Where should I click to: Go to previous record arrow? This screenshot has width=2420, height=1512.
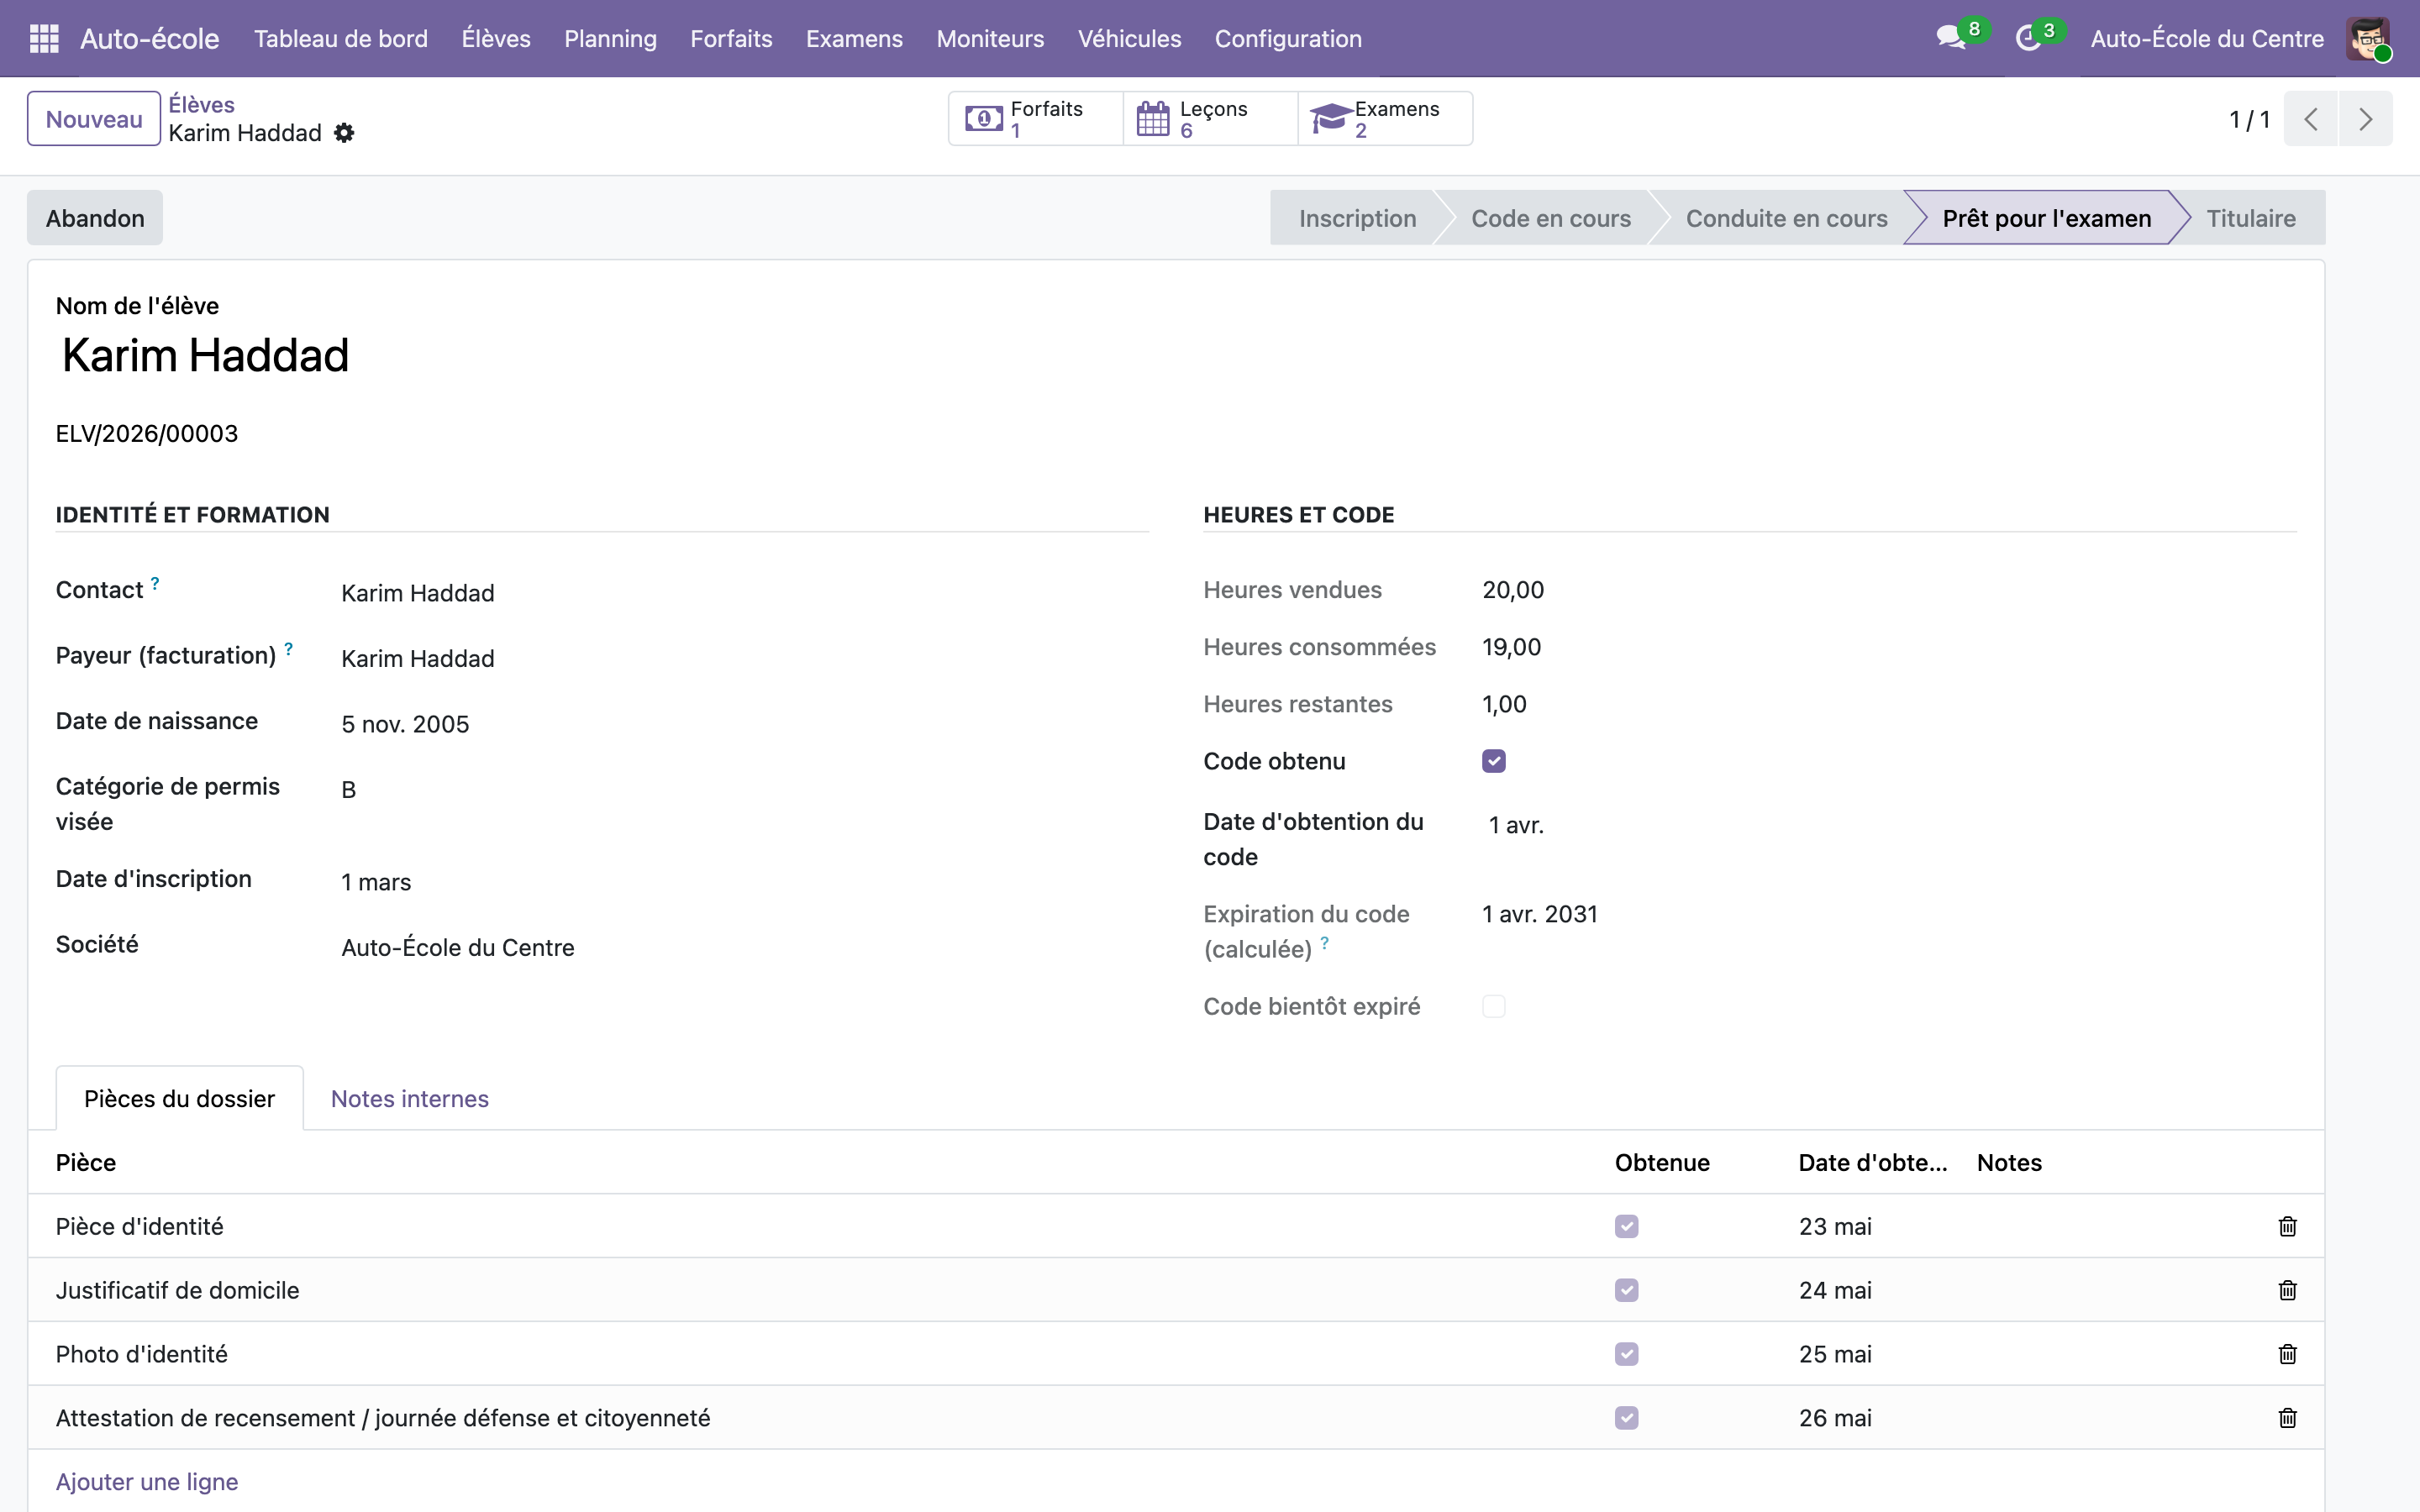coord(2310,119)
